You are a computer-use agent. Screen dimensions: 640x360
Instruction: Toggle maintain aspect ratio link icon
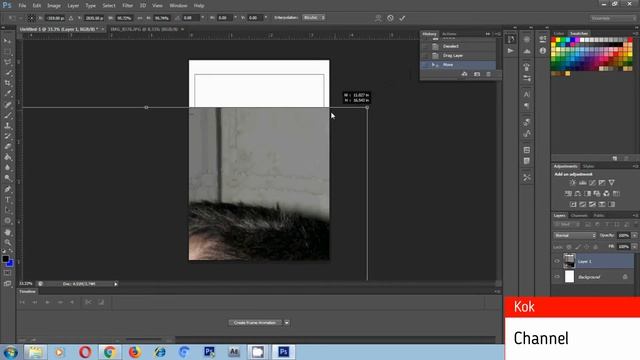(x=140, y=18)
